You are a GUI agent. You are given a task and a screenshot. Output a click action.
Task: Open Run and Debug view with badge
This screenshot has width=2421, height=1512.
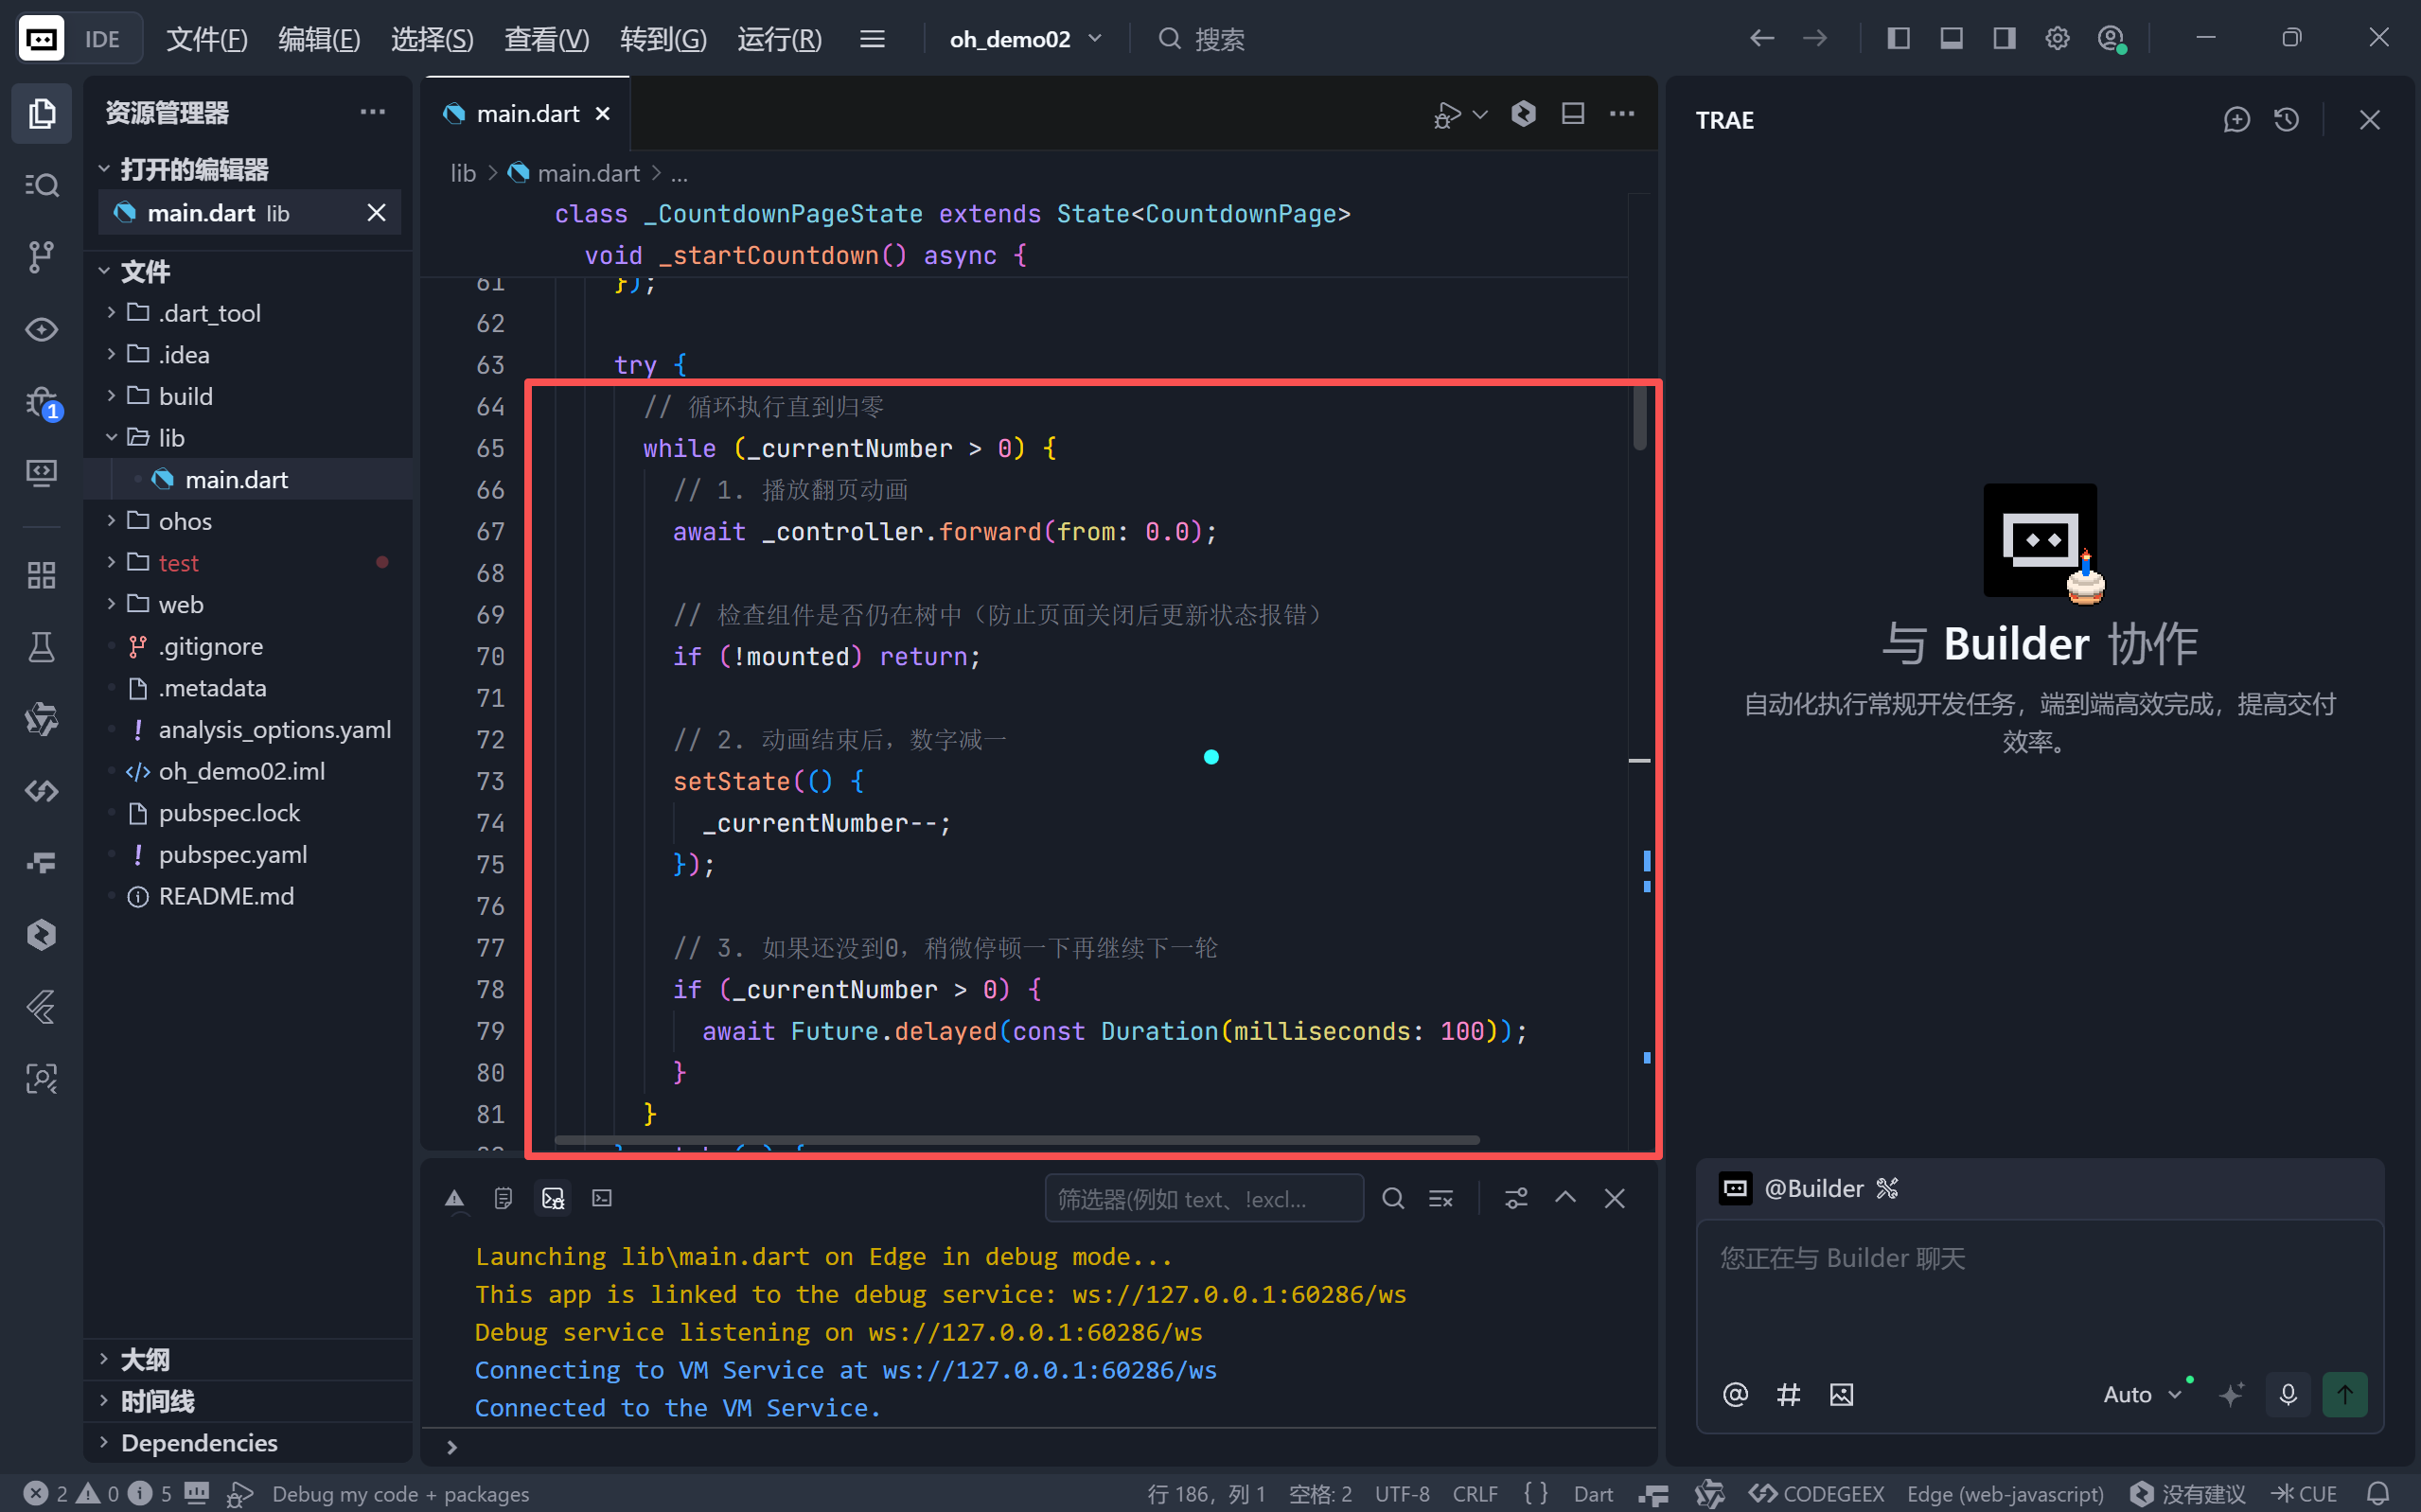coord(41,402)
